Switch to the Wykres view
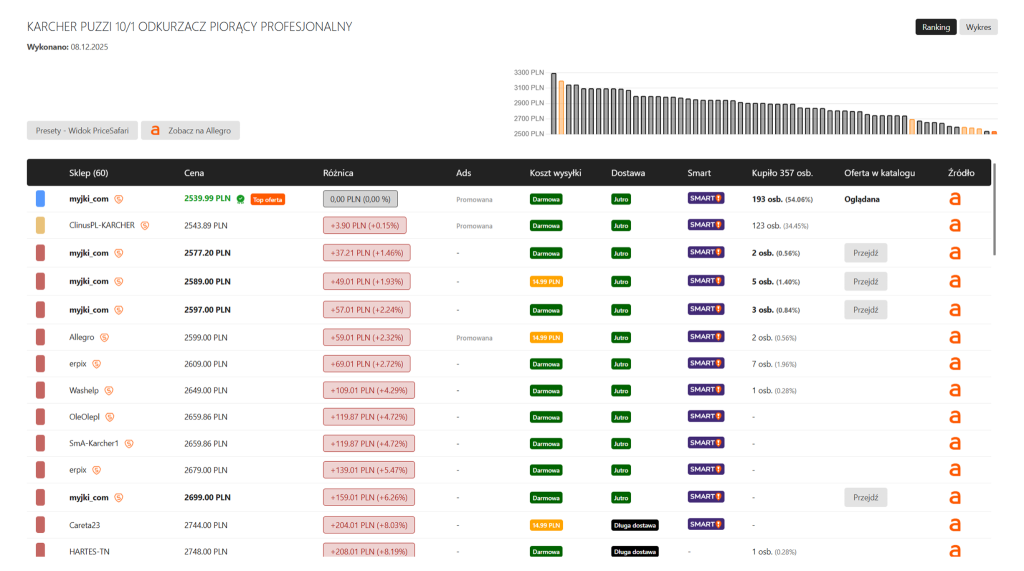This screenshot has height=571, width=1024. tap(976, 27)
